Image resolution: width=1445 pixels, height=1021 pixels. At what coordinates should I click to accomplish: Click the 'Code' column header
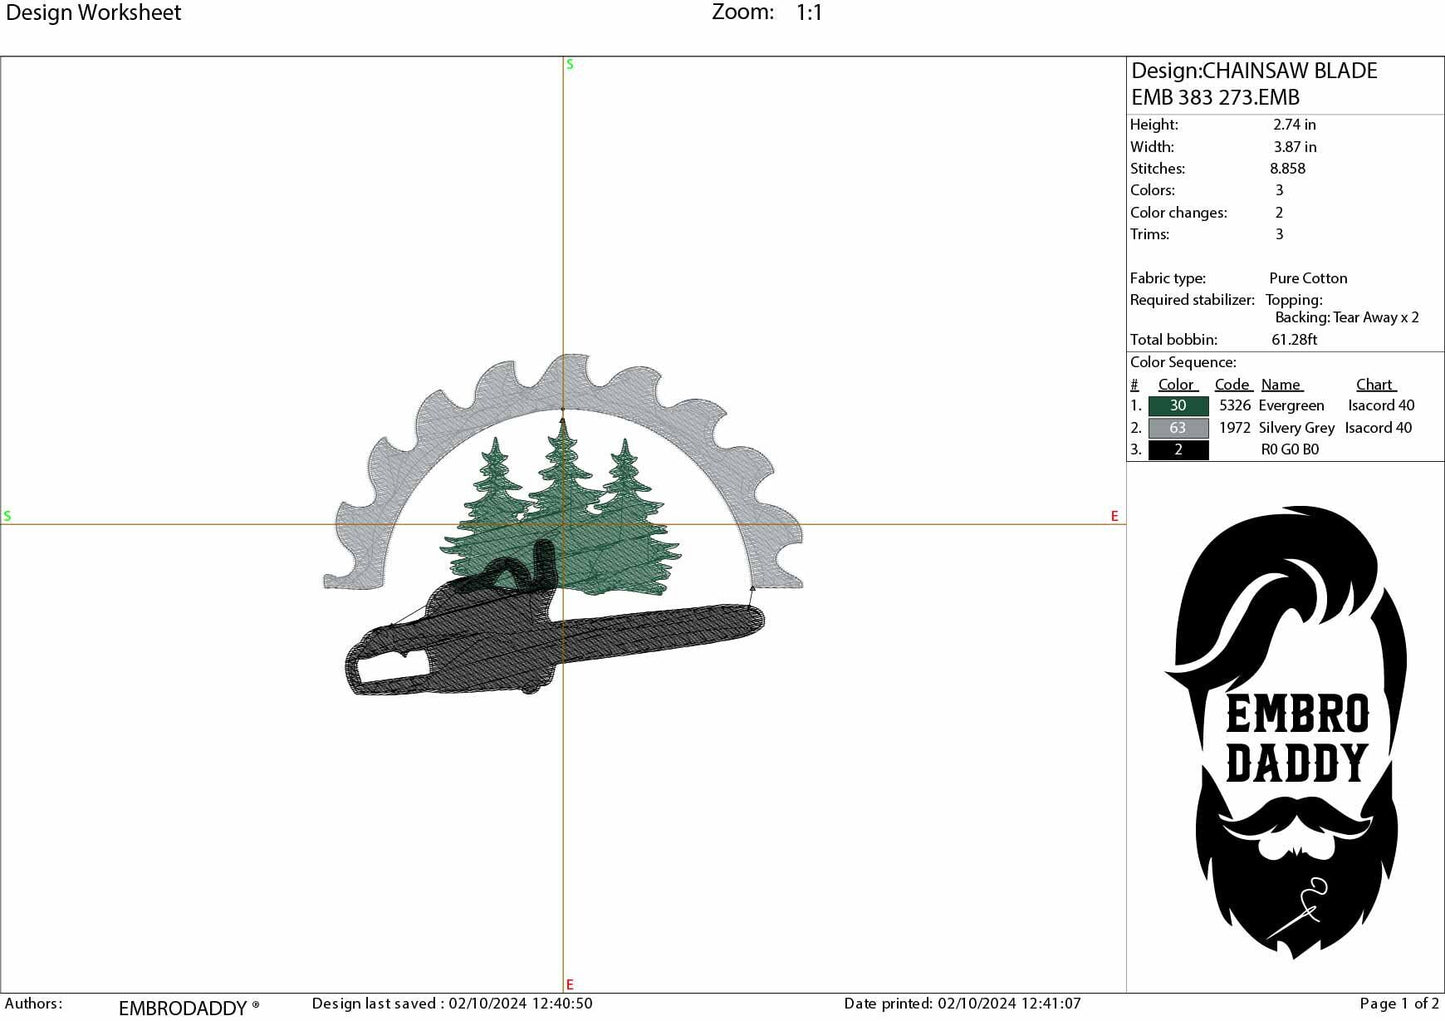(x=1232, y=385)
